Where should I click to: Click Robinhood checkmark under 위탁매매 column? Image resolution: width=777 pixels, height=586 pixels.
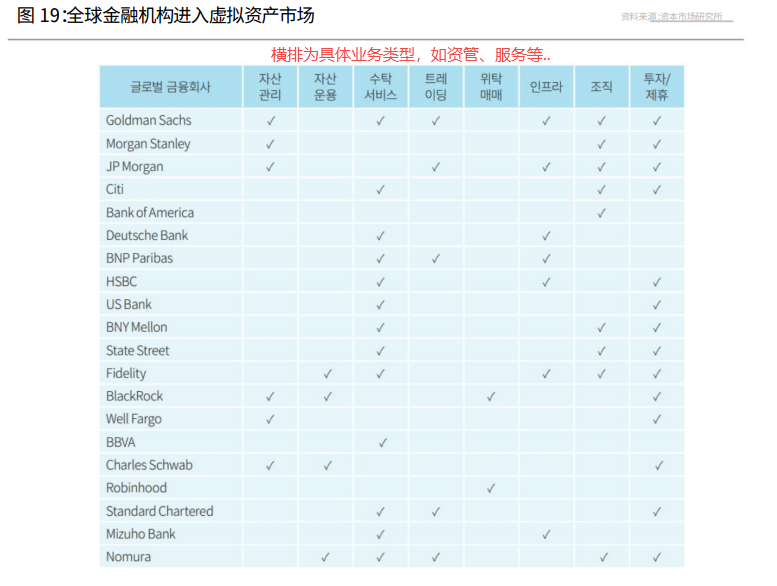(491, 489)
